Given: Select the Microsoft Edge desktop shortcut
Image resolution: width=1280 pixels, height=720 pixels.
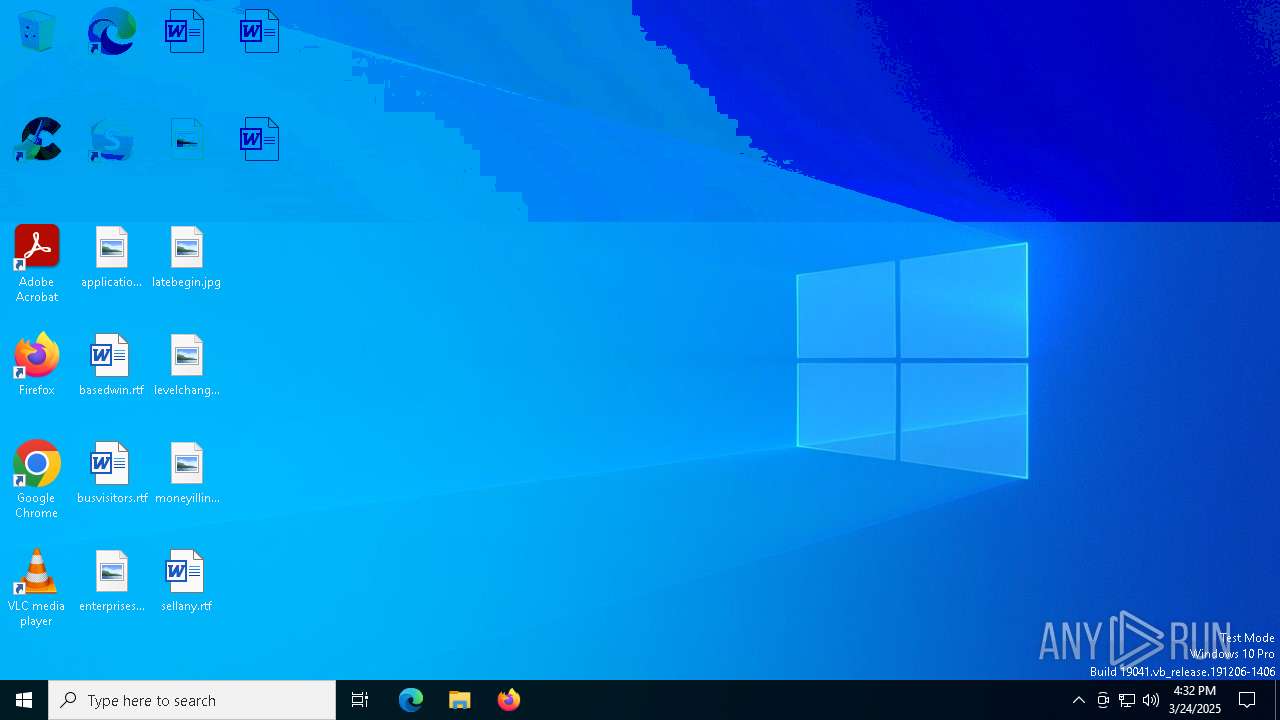Looking at the screenshot, I should click(x=111, y=32).
